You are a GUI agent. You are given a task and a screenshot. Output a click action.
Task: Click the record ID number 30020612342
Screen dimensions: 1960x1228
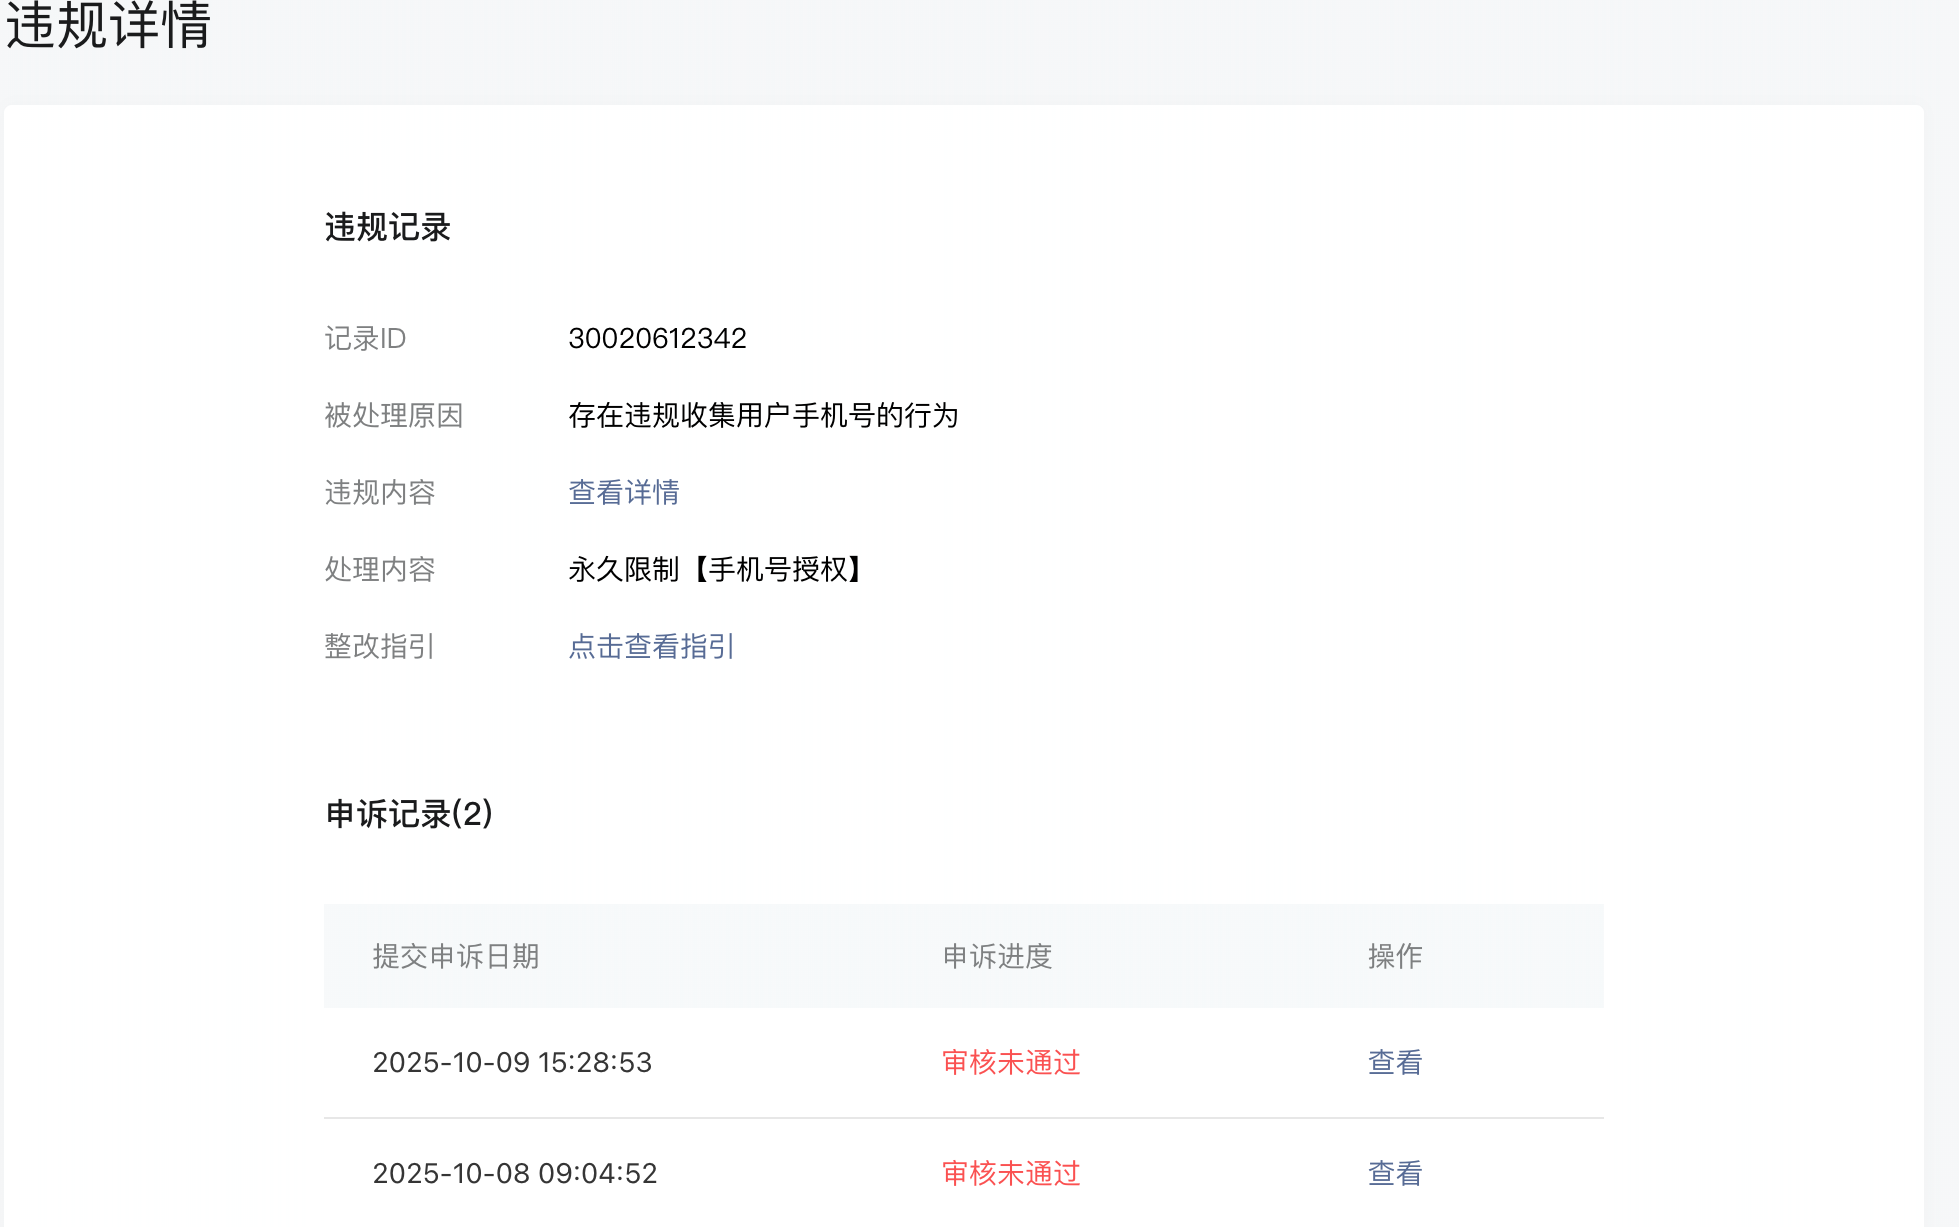click(x=657, y=338)
